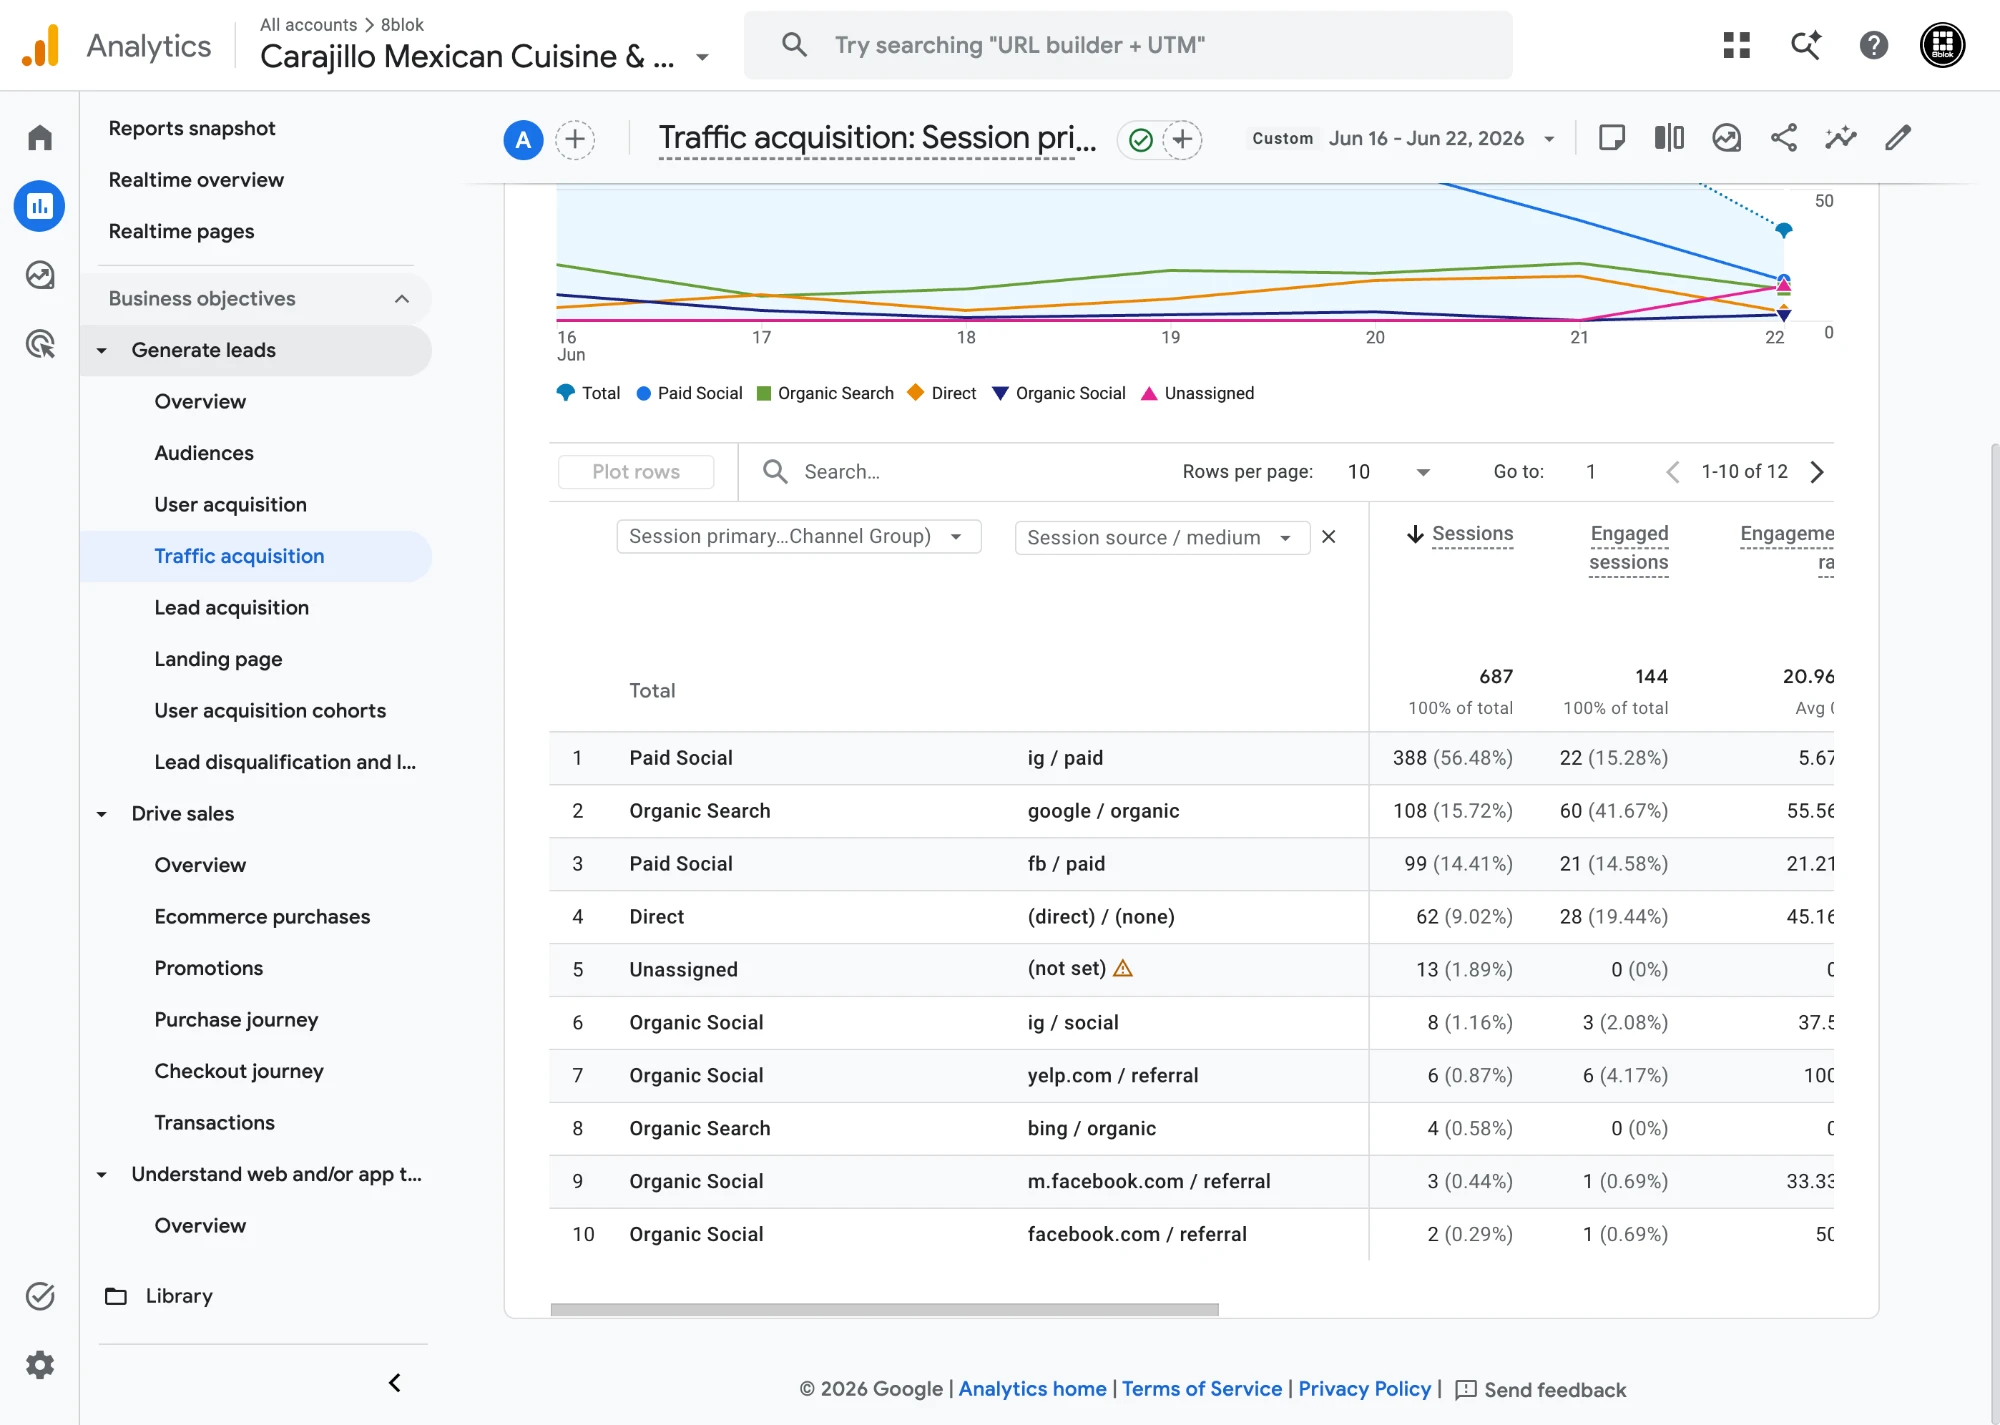Open the insights sparkline trend icon
The height and width of the screenshot is (1425, 2000).
point(1840,137)
